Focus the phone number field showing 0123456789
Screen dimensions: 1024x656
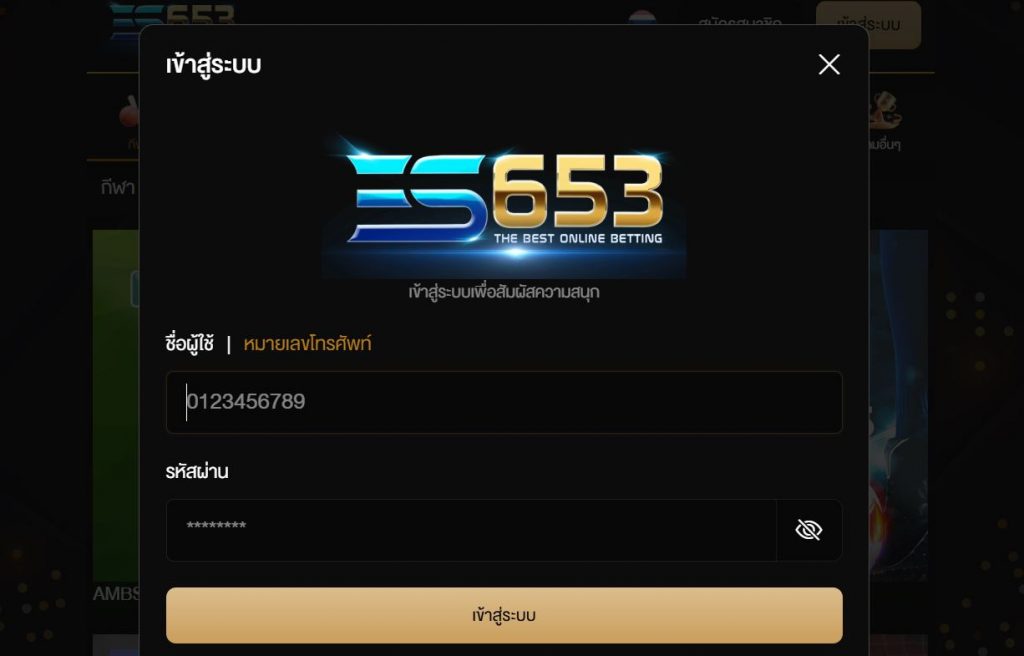tap(504, 402)
